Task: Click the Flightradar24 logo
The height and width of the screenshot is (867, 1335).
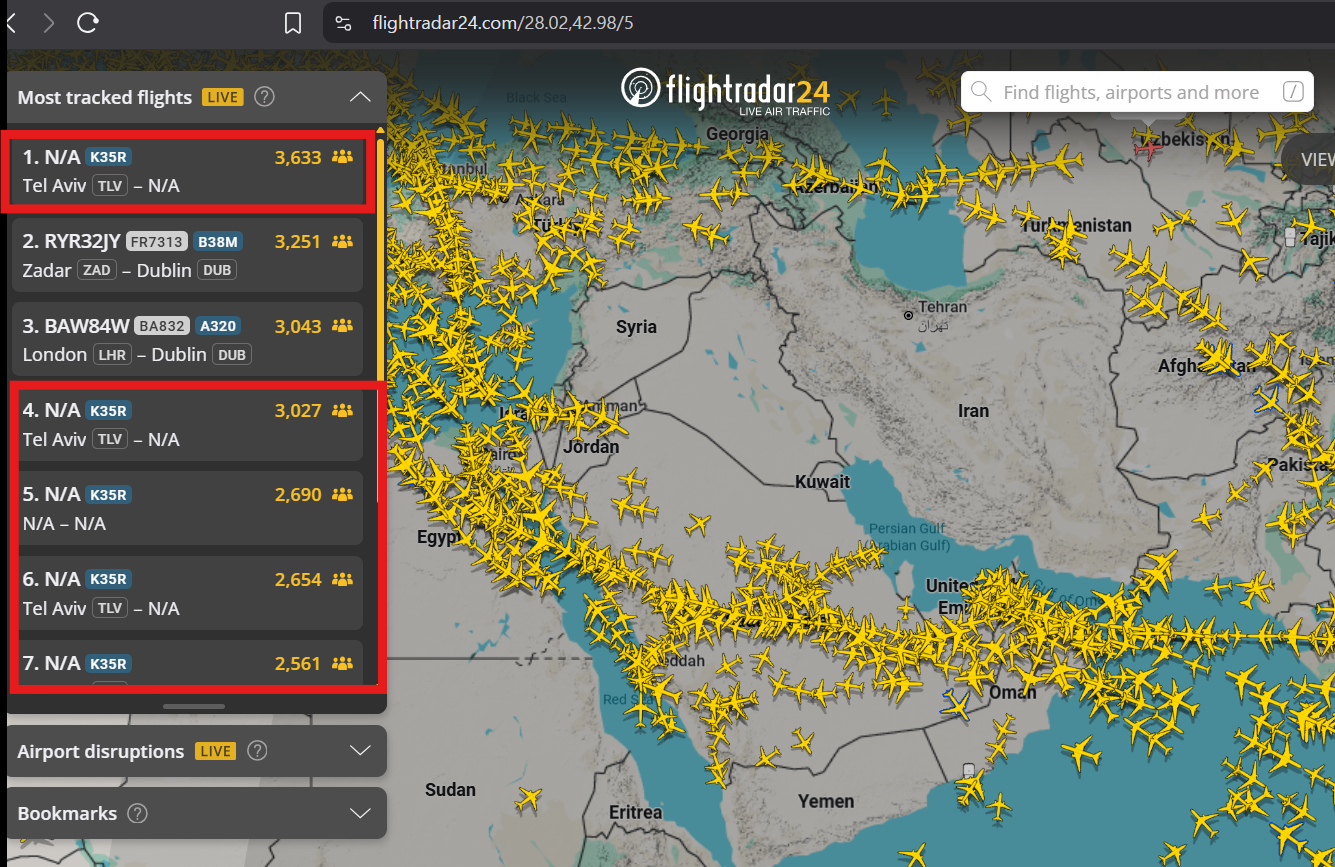Action: click(x=725, y=90)
